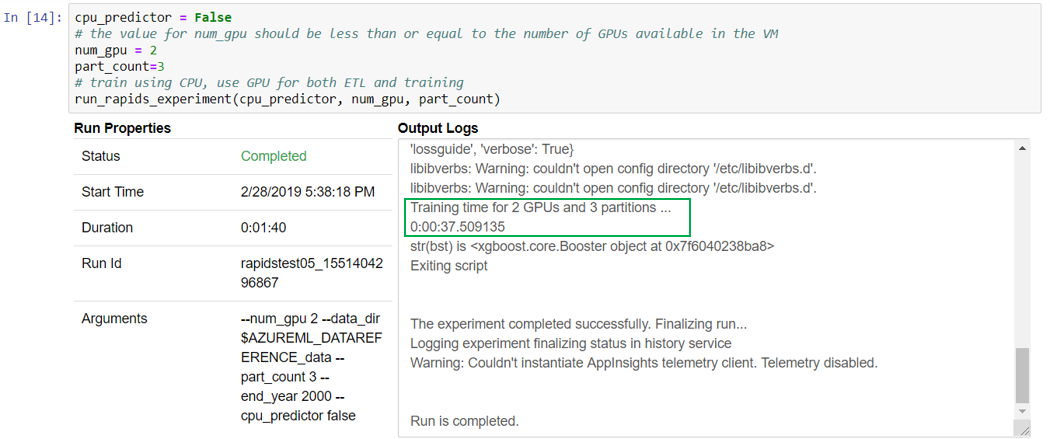This screenshot has width=1050, height=439.
Task: Click the 'Run is completed.' log line
Action: [x=464, y=421]
